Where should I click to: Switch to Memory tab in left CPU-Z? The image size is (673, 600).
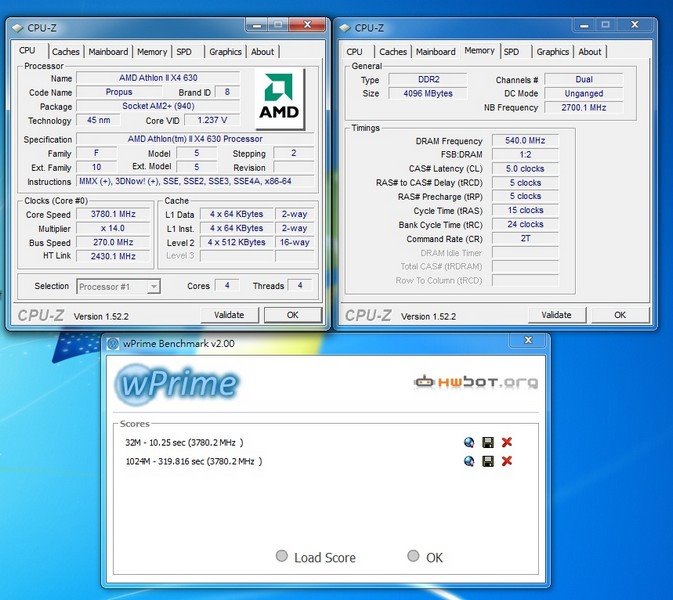[152, 52]
